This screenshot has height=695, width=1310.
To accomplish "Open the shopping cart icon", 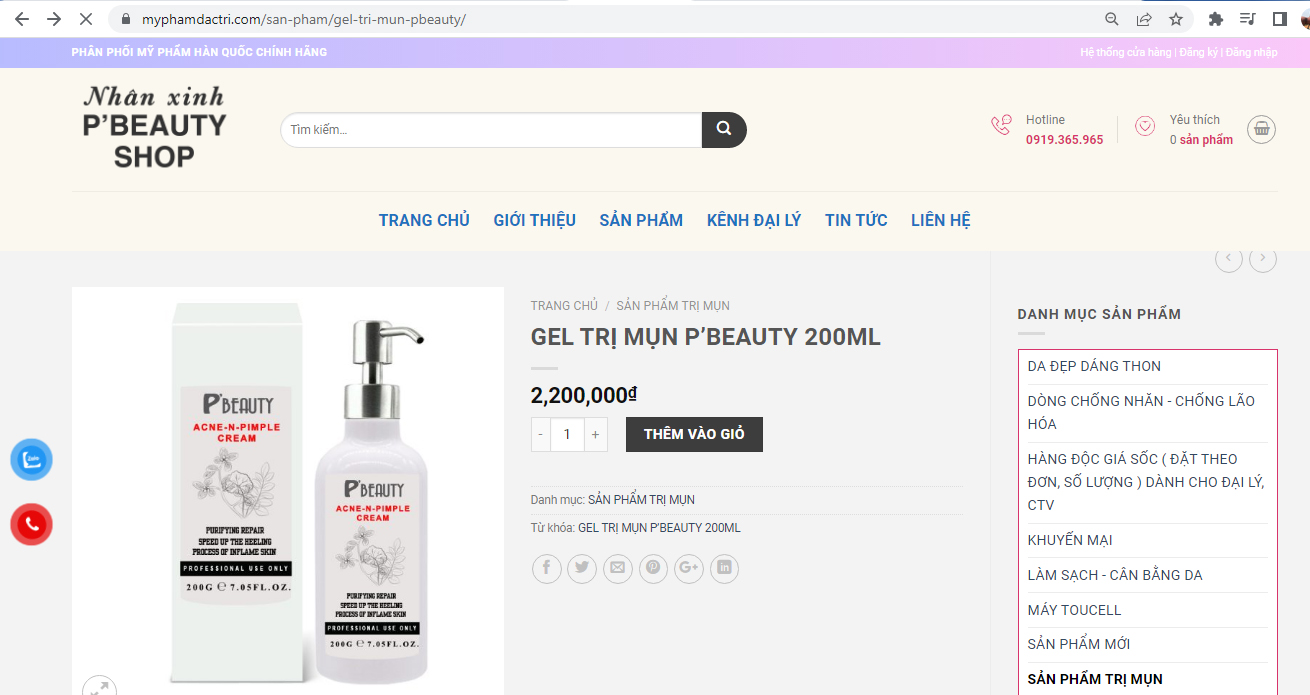I will point(1261,129).
